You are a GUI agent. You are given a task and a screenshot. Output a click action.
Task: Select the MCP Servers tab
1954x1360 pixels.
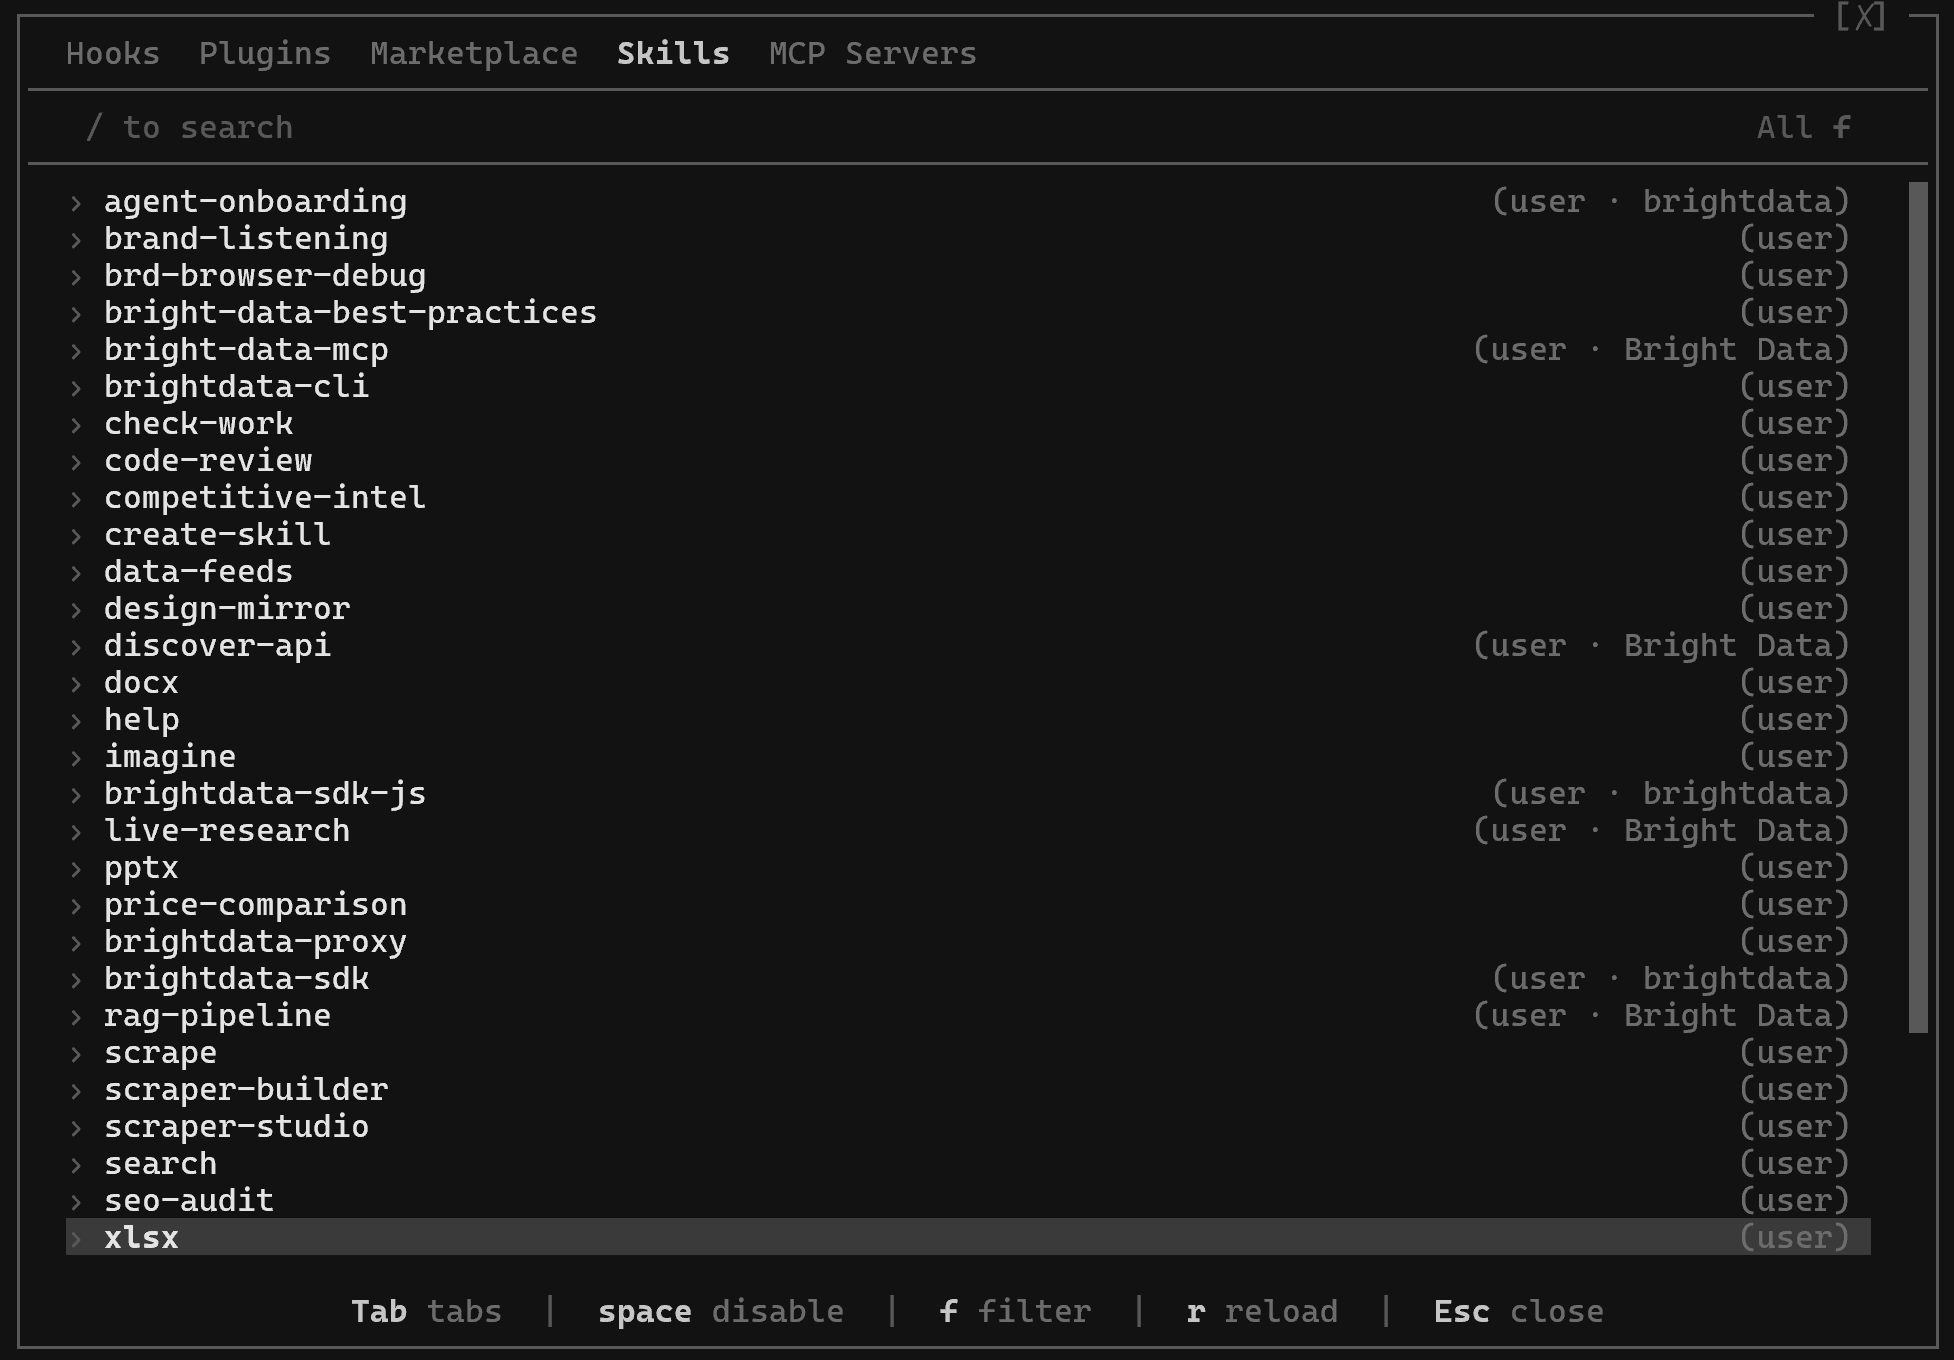tap(872, 53)
